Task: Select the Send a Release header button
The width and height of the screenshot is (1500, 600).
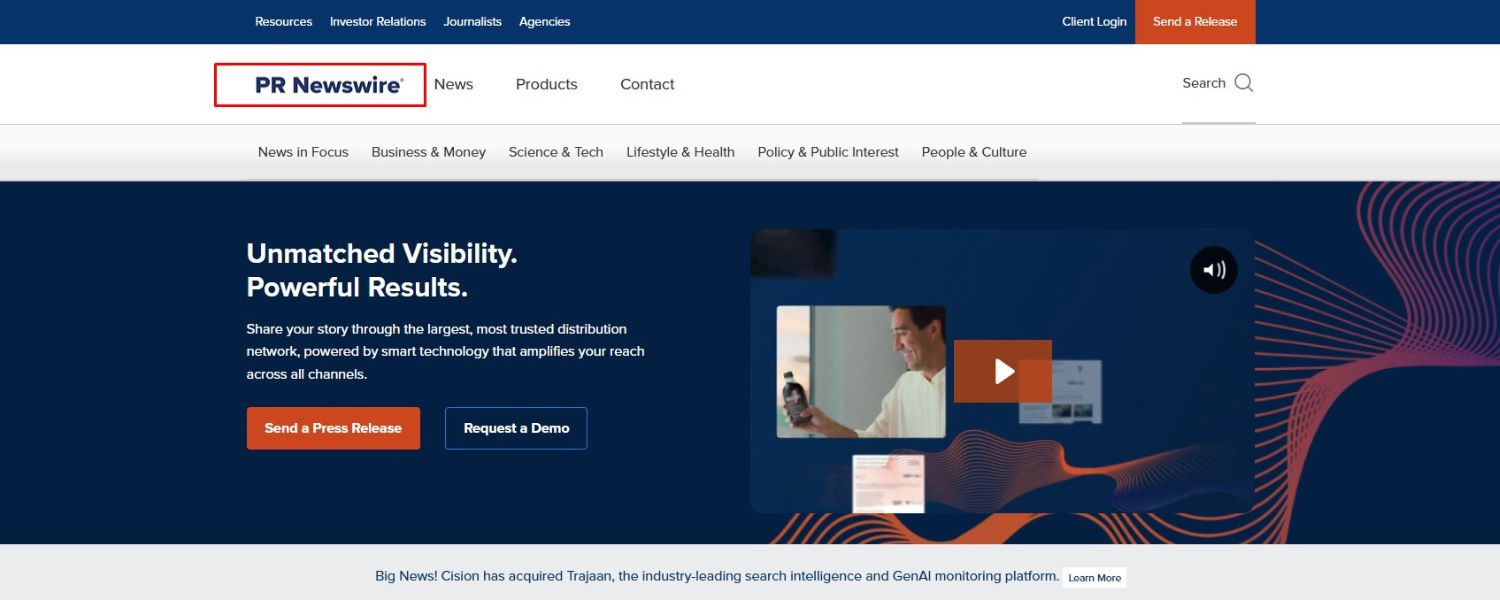Action: tap(1194, 21)
